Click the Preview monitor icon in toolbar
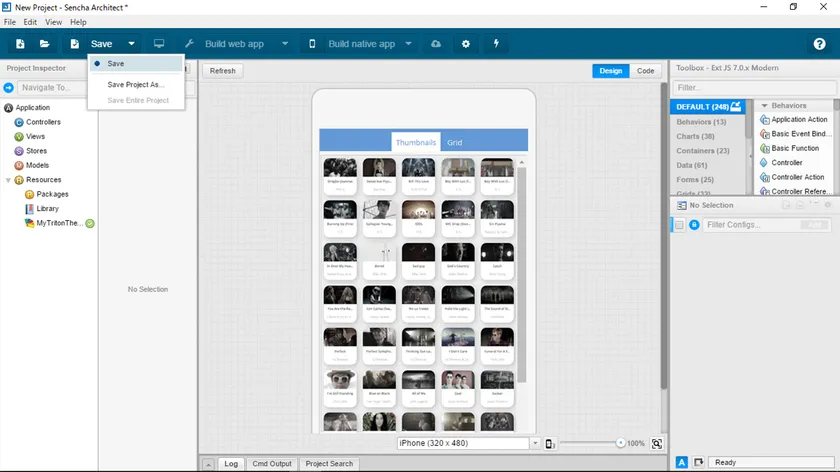840x472 pixels. [159, 44]
